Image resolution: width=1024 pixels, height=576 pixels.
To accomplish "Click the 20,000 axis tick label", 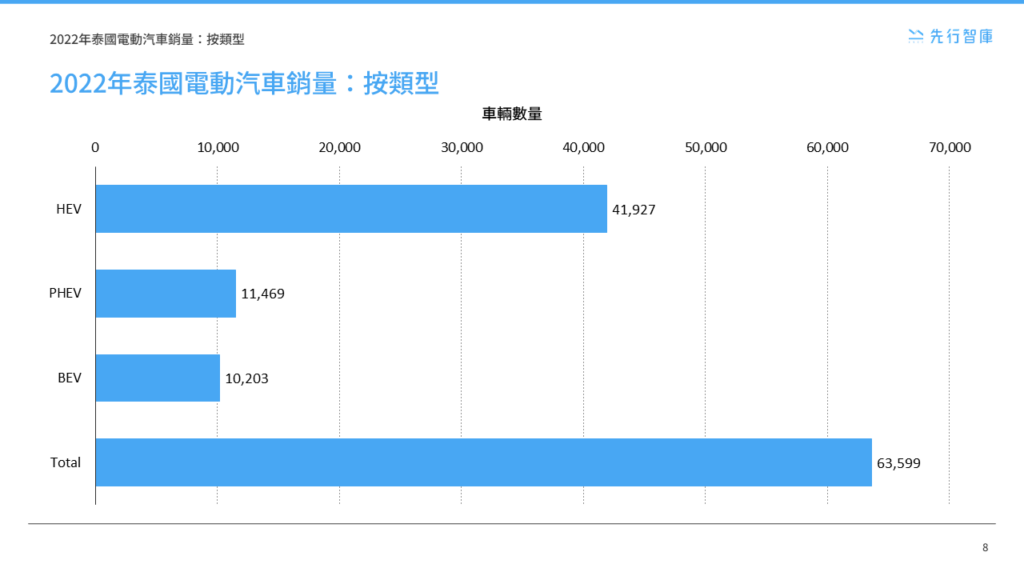I will tap(340, 148).
